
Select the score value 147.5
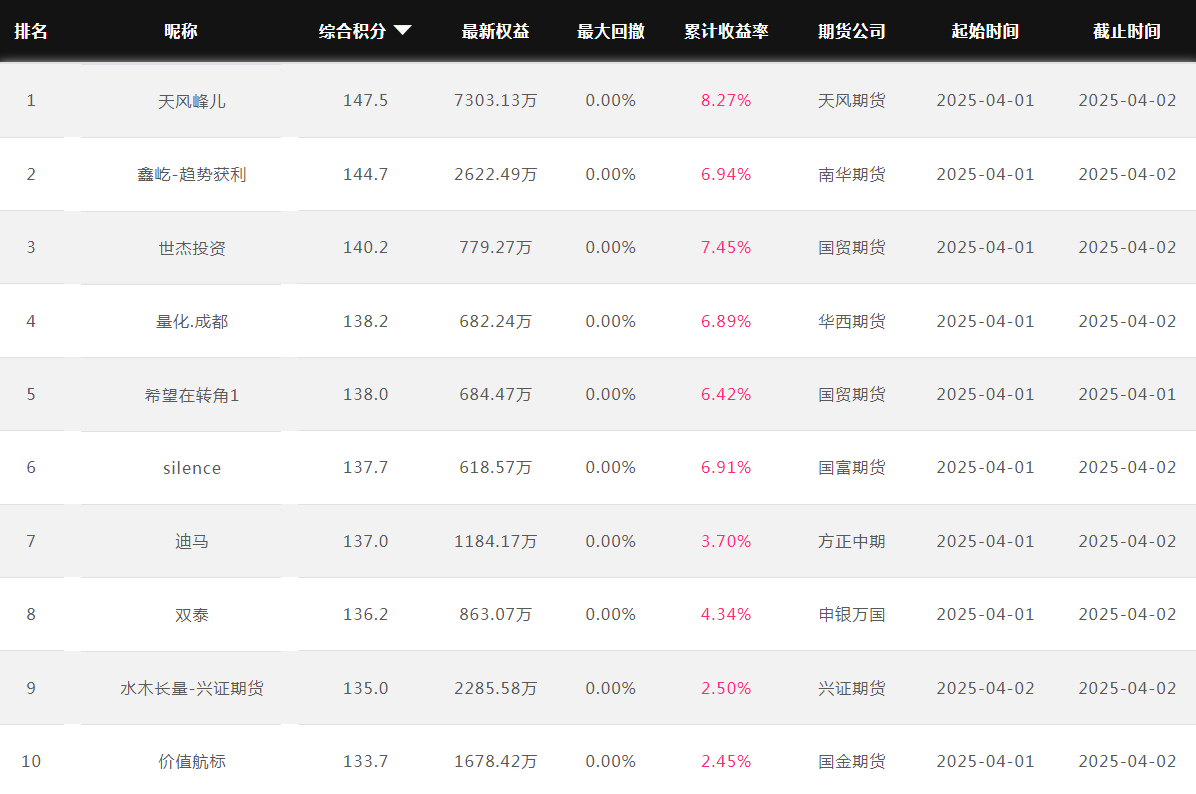tap(365, 101)
